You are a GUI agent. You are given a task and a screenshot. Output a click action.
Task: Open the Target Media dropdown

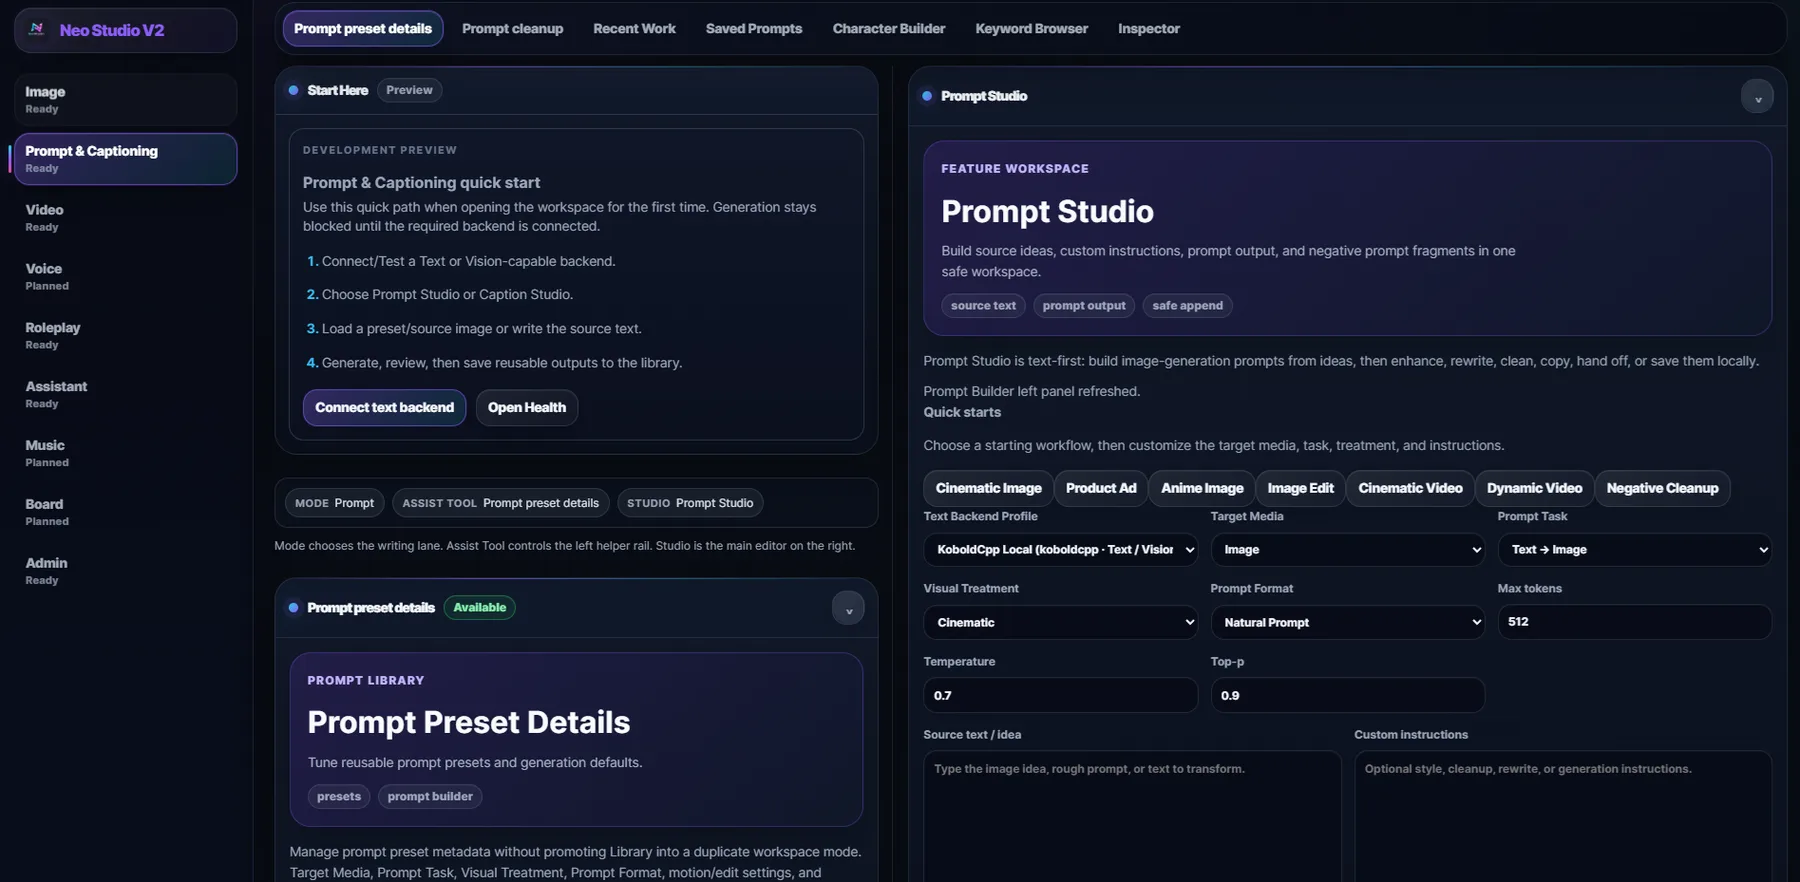click(x=1347, y=550)
